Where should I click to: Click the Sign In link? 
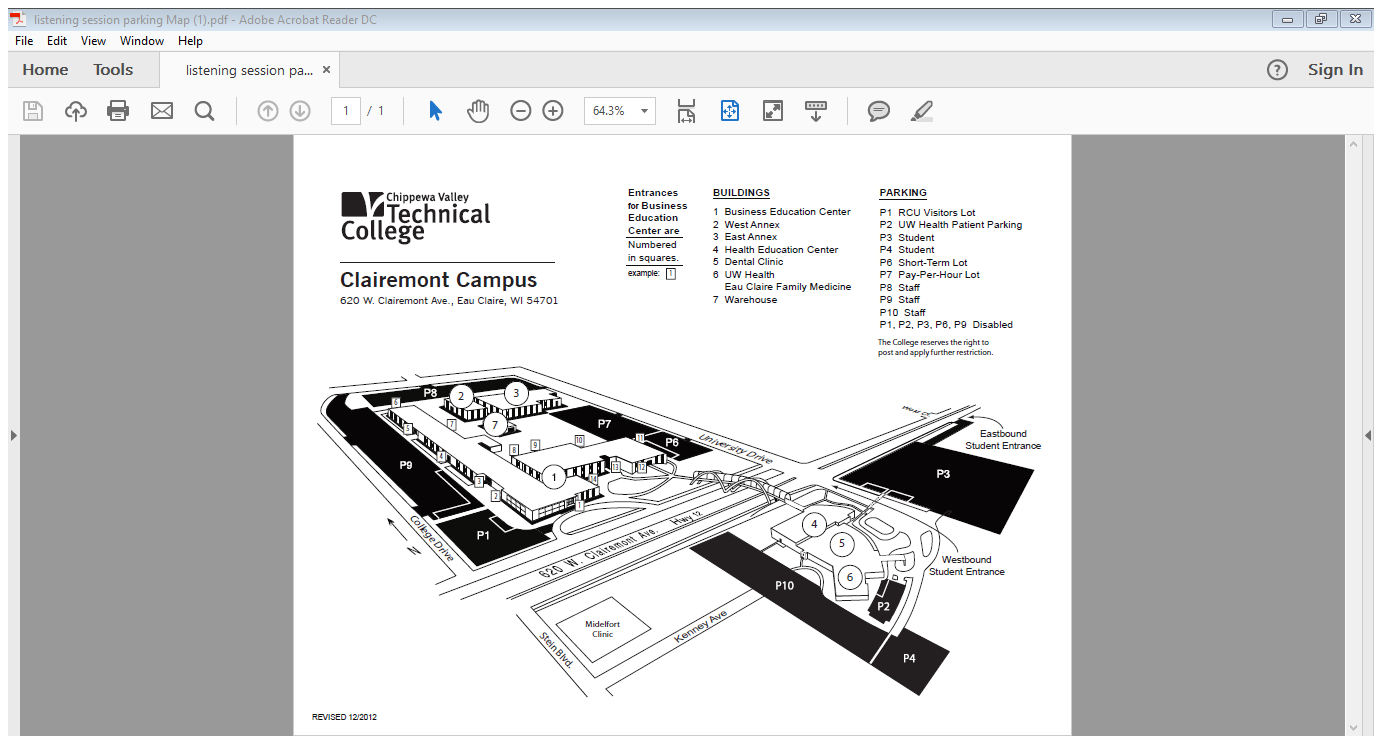tap(1335, 70)
